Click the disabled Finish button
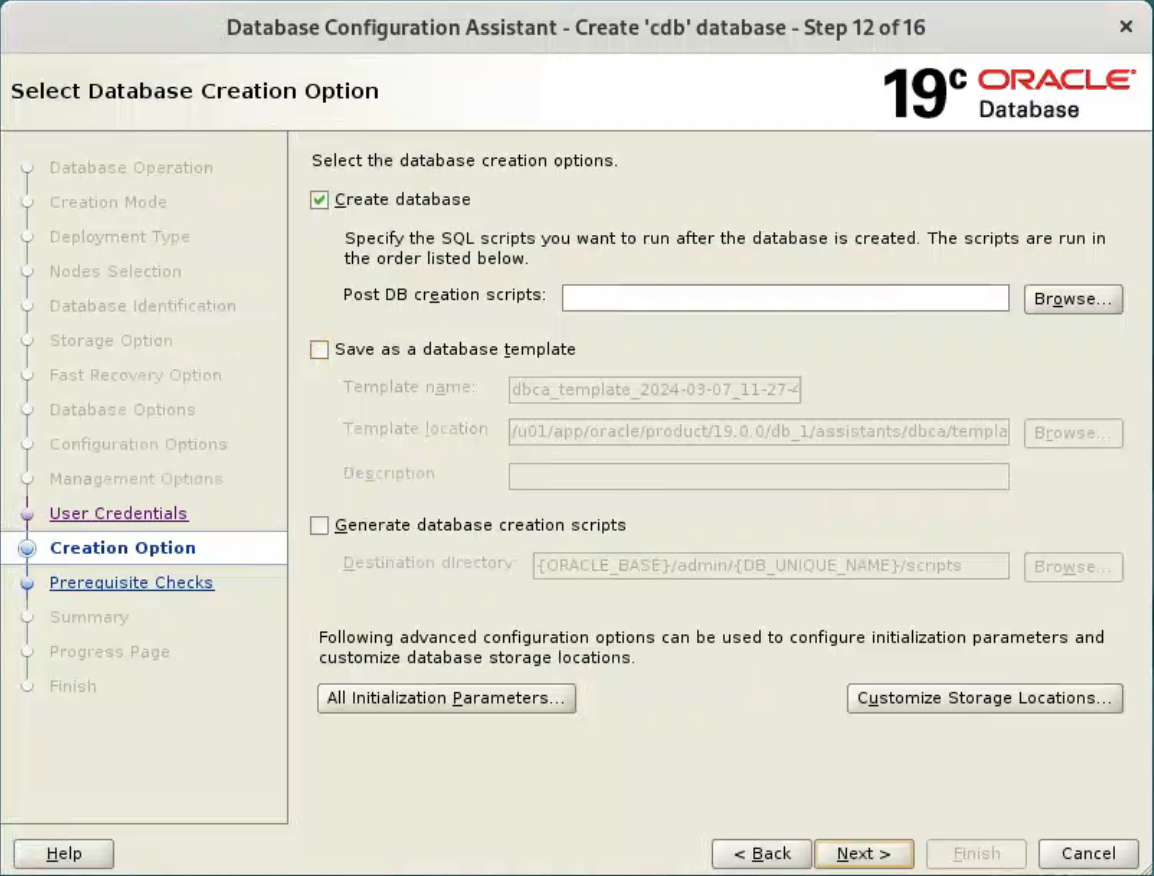Image resolution: width=1154 pixels, height=876 pixels. pos(977,853)
